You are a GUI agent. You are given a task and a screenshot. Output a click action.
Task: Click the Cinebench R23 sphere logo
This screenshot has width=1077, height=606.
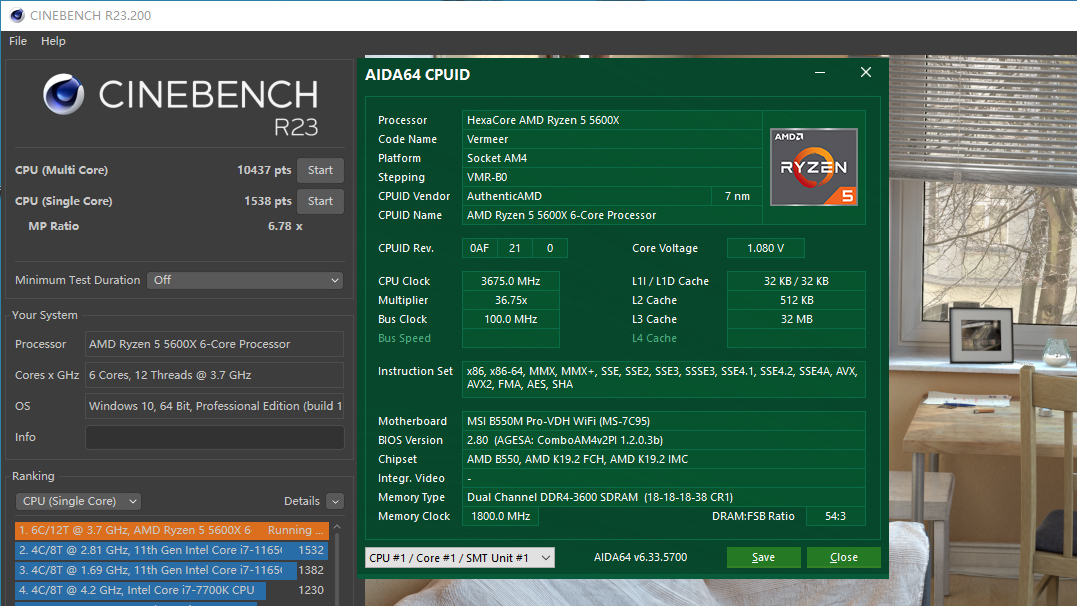pos(63,94)
